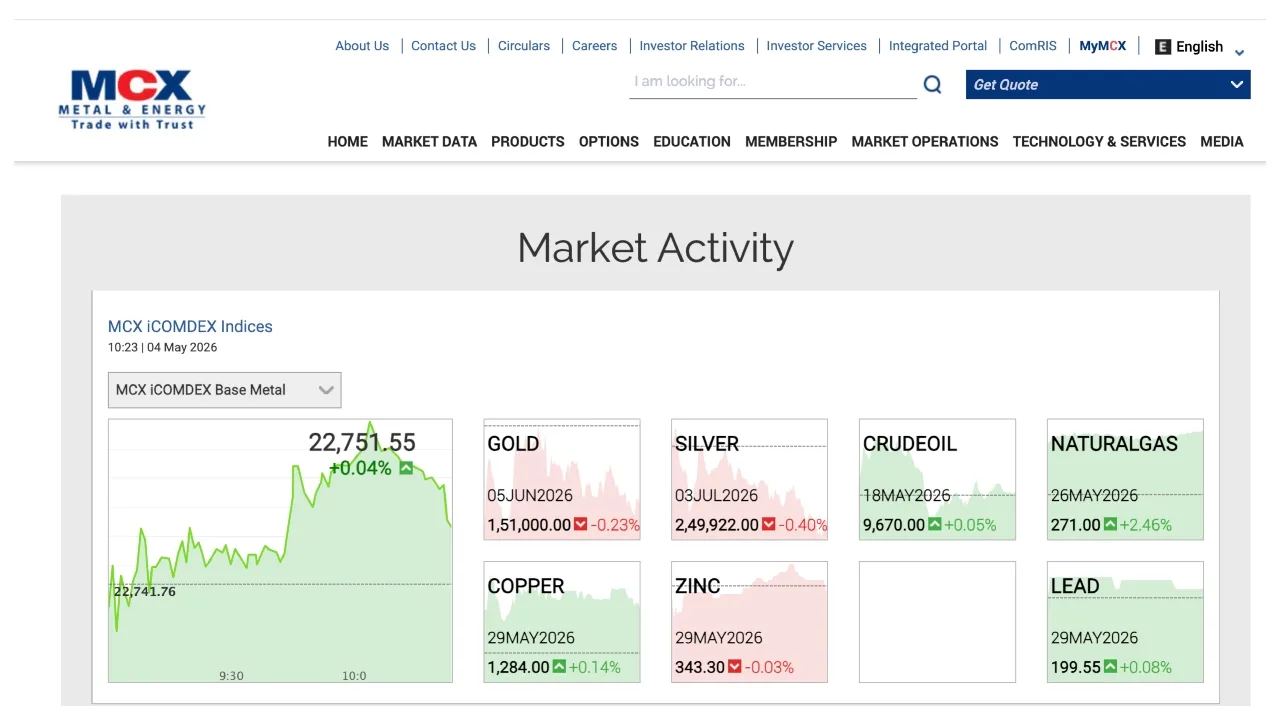Viewport: 1280px width, 720px height.
Task: Follow the Investor Relations link
Action: (692, 46)
